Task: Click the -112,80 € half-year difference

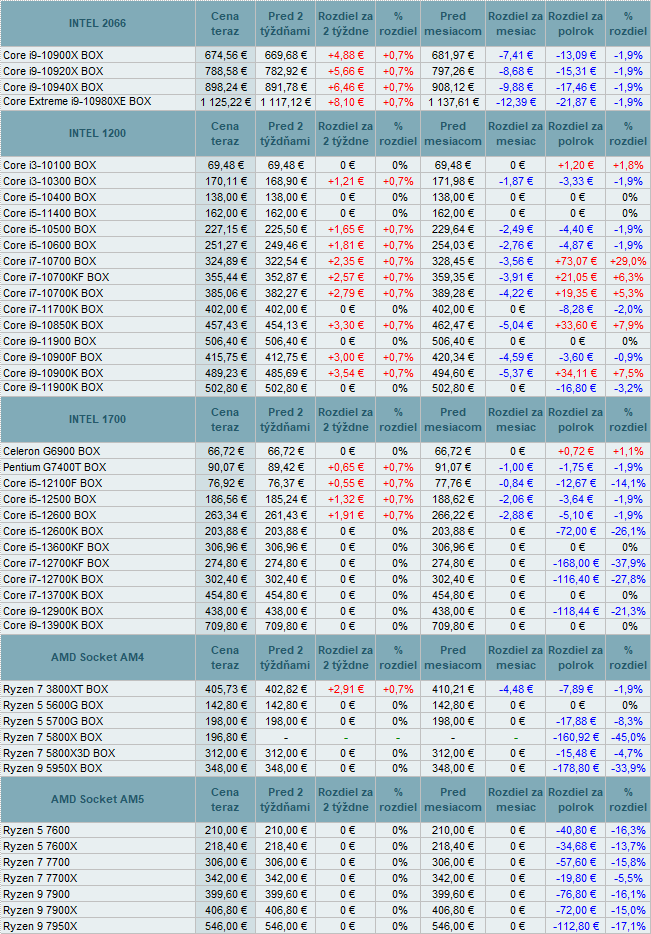Action: (x=575, y=927)
